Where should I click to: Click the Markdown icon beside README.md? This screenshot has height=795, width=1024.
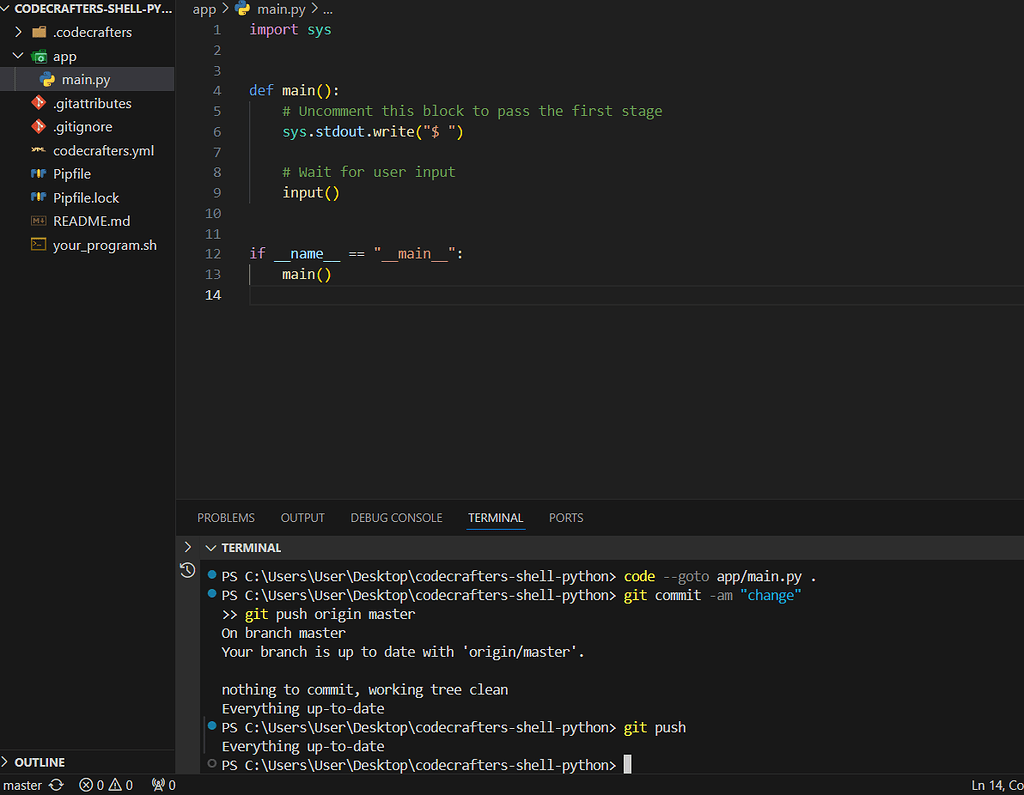coord(38,221)
